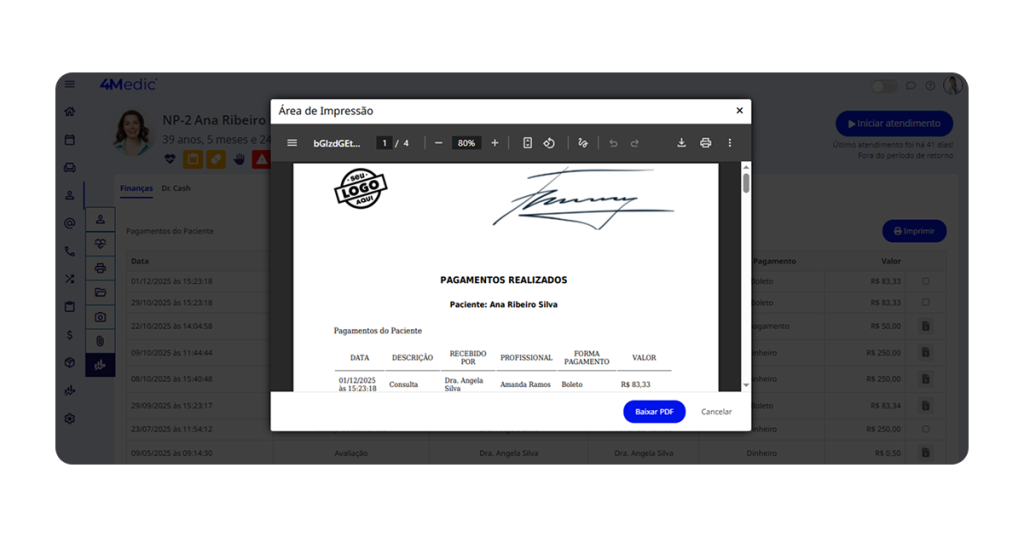Click the Baixar PDF button
Viewport: 1024px width, 537px height.
point(654,412)
